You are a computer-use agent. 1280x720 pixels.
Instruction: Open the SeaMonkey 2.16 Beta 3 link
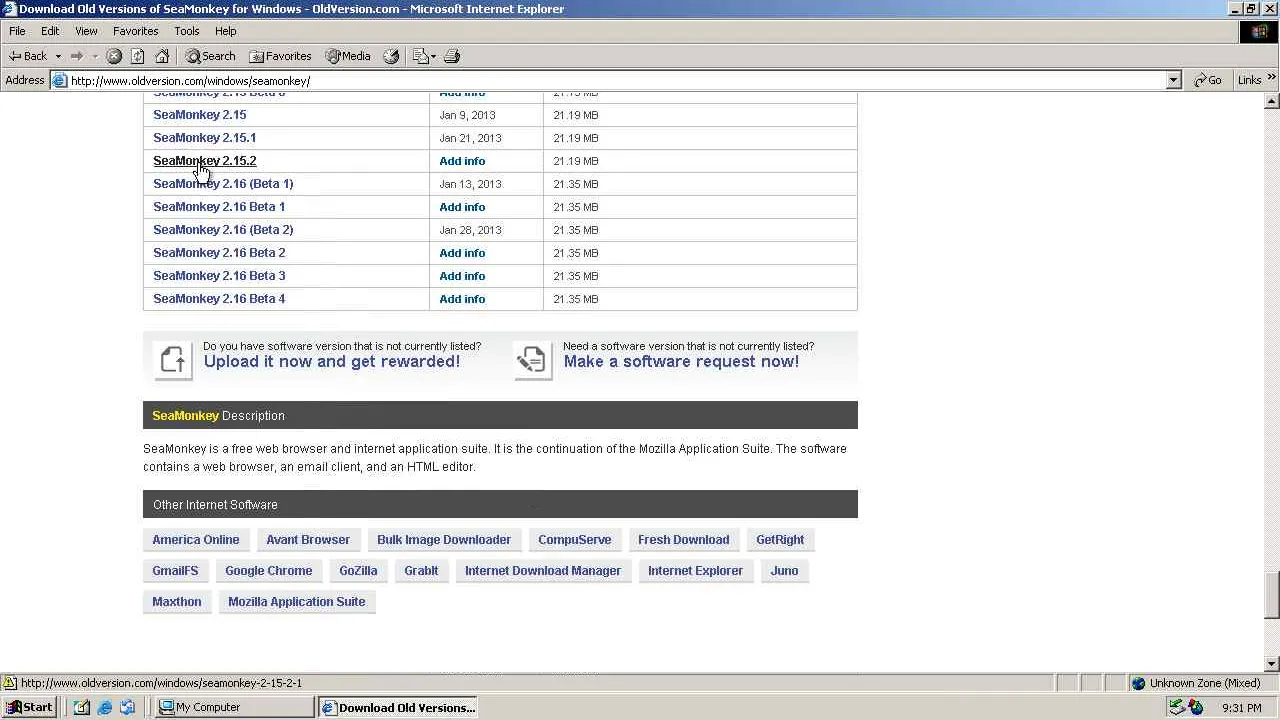(219, 276)
